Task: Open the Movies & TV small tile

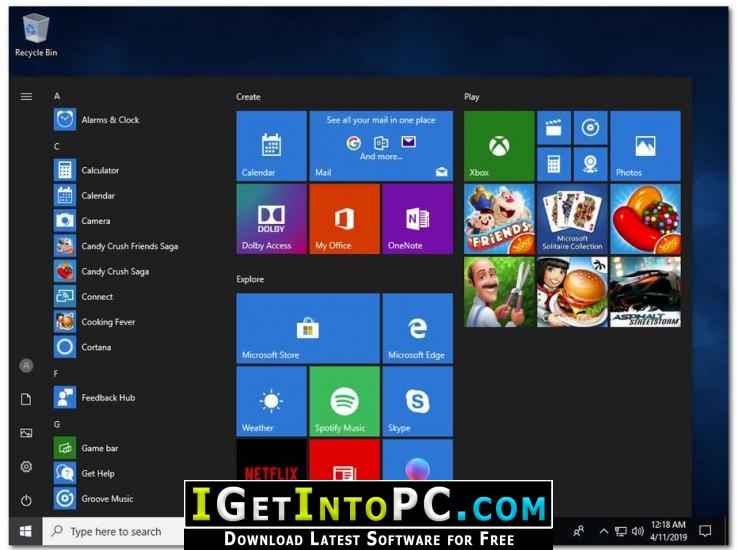Action: 554,128
